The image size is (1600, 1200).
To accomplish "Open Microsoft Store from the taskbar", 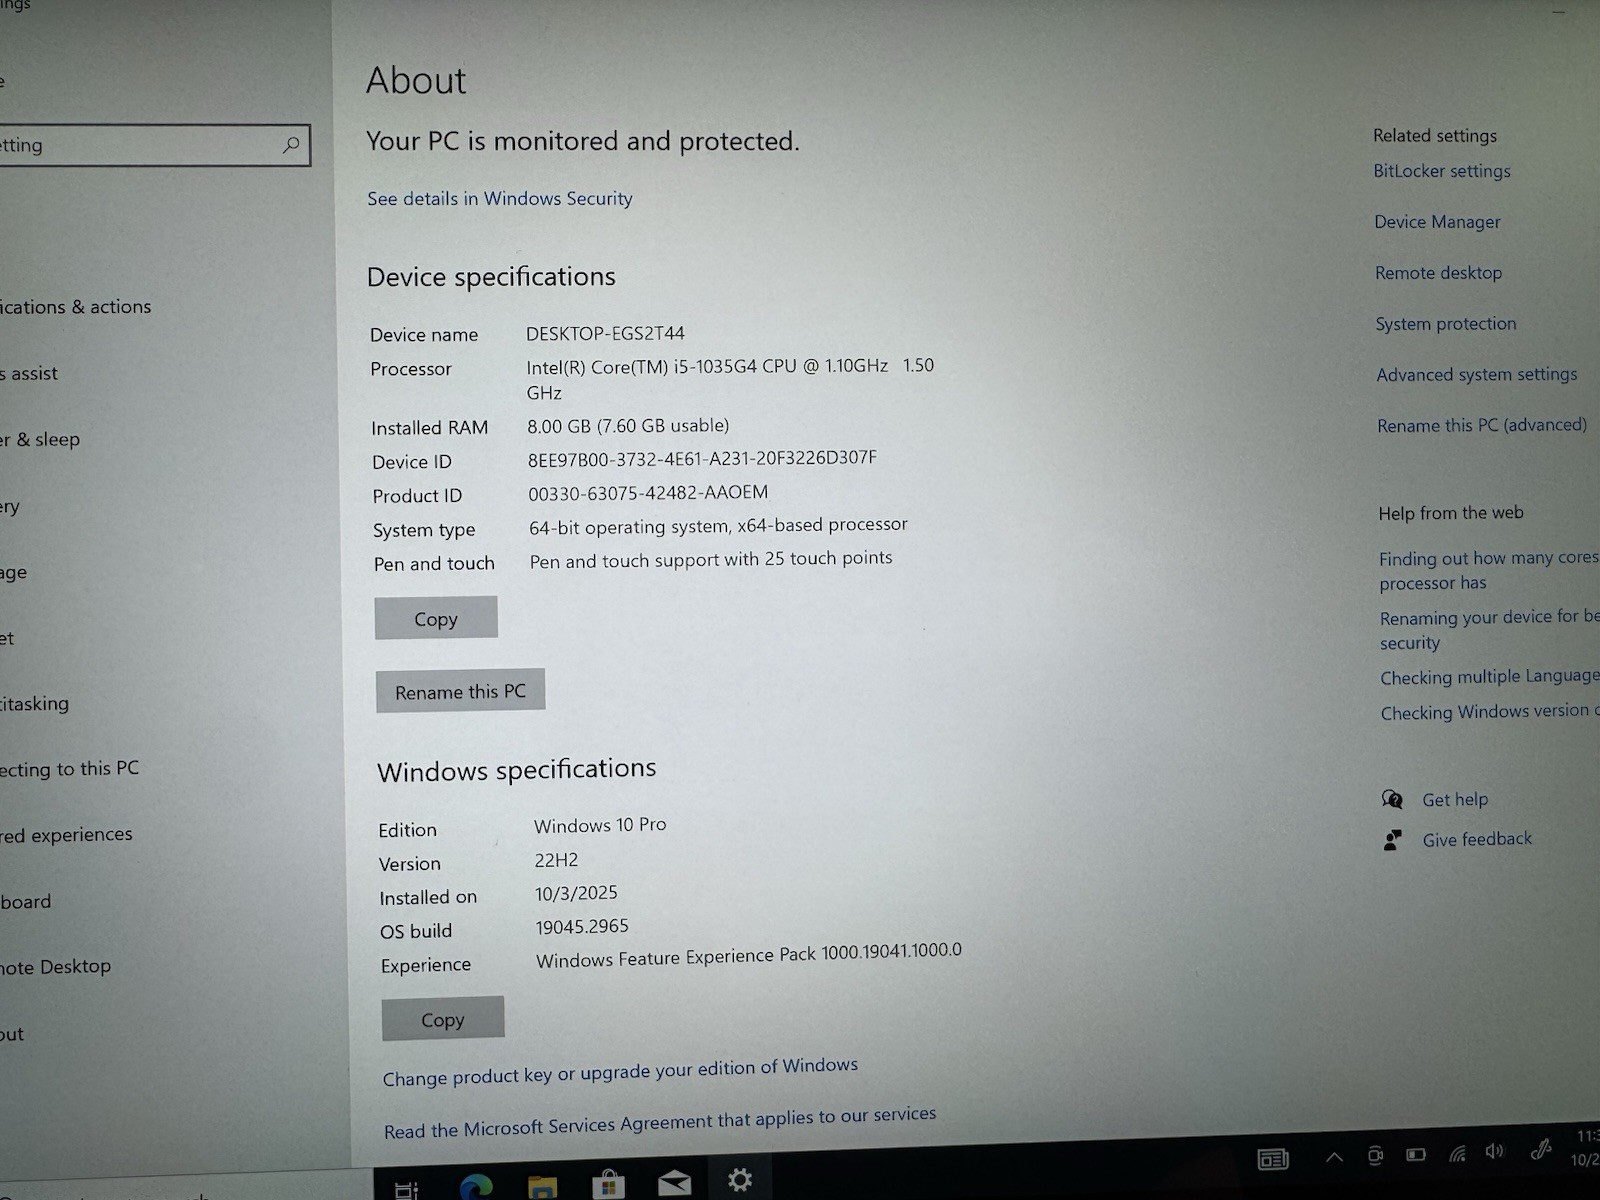I will [608, 1184].
